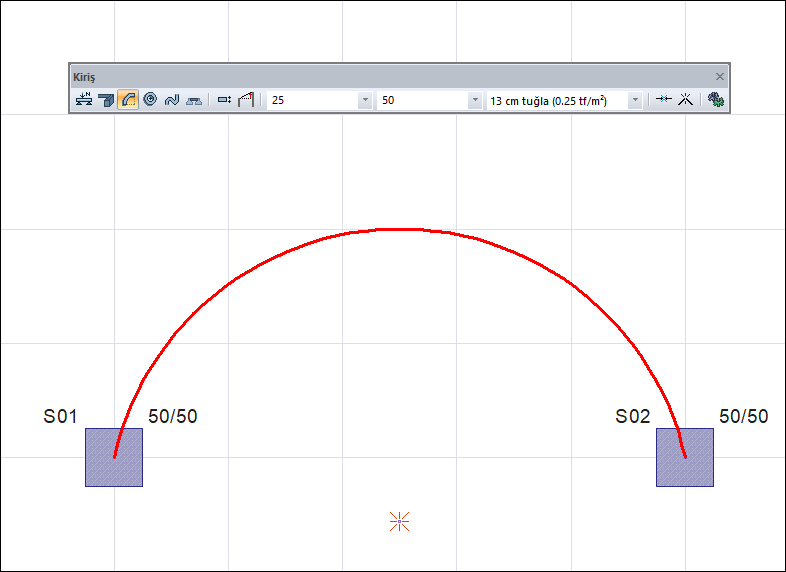Select column S02 square on the canvas
786x572 pixels.
click(x=685, y=457)
